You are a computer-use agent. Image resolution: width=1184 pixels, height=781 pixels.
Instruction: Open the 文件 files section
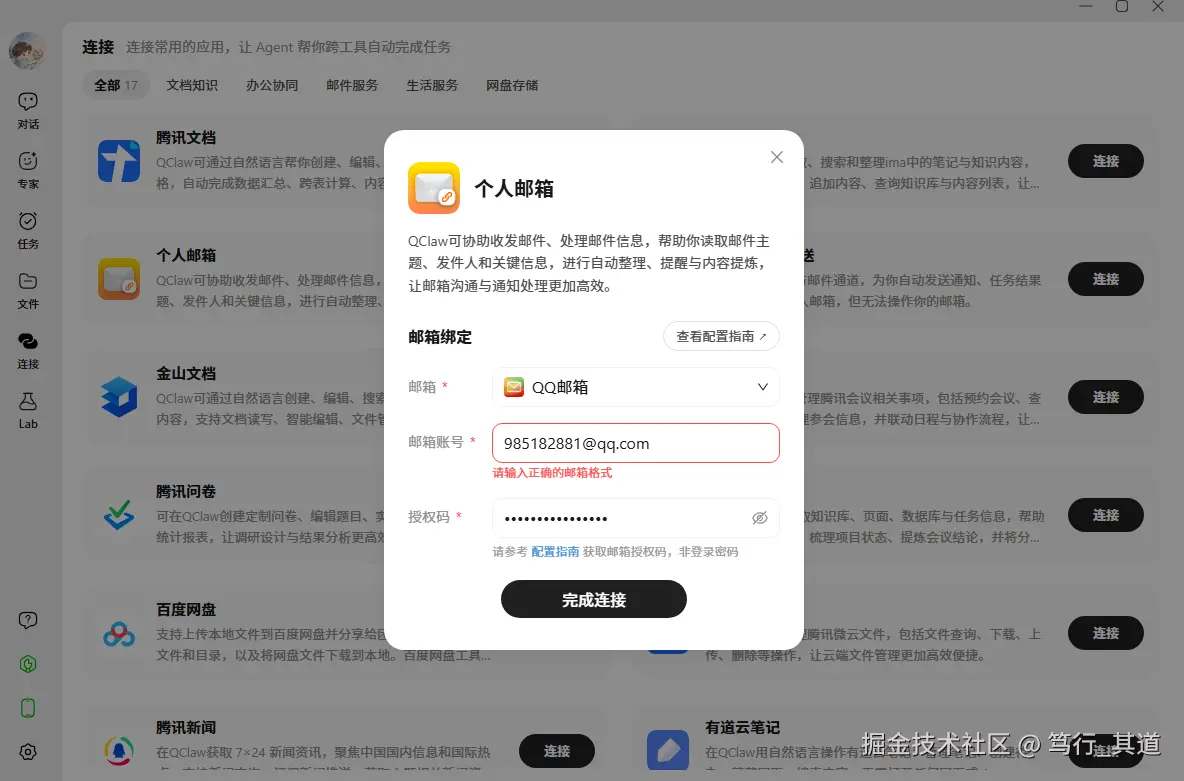(28, 291)
